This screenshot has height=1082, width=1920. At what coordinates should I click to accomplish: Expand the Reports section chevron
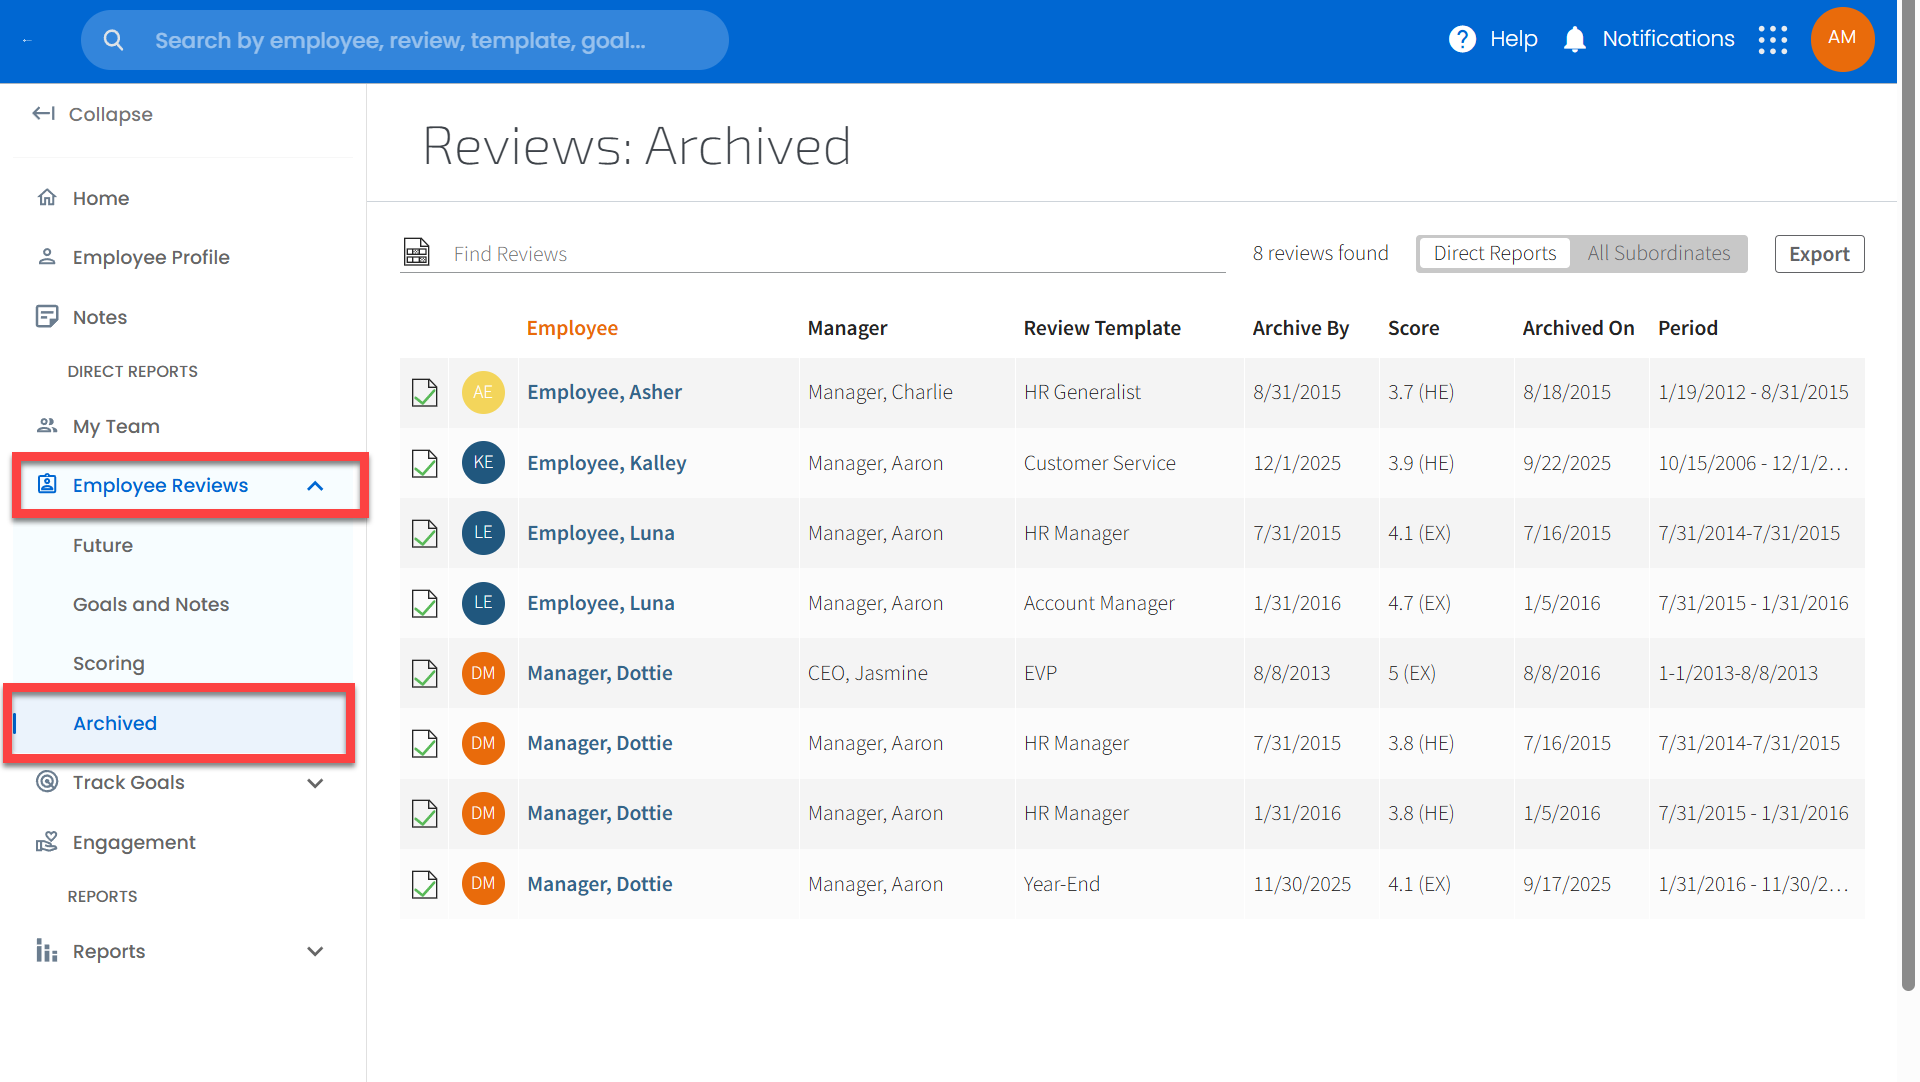(x=315, y=952)
